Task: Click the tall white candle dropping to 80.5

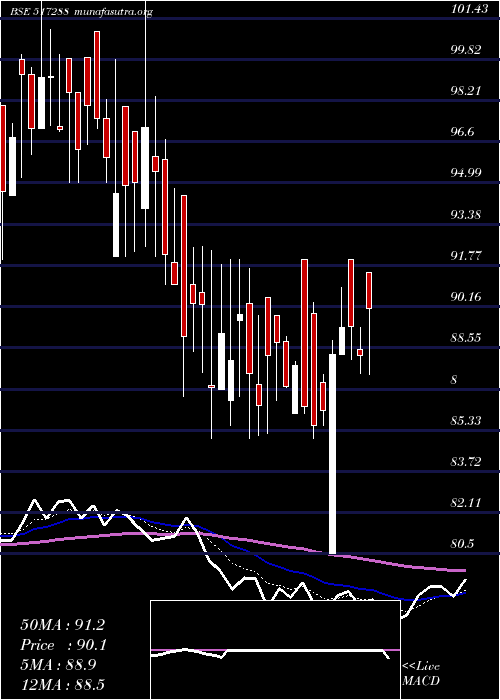Action: coord(332,454)
